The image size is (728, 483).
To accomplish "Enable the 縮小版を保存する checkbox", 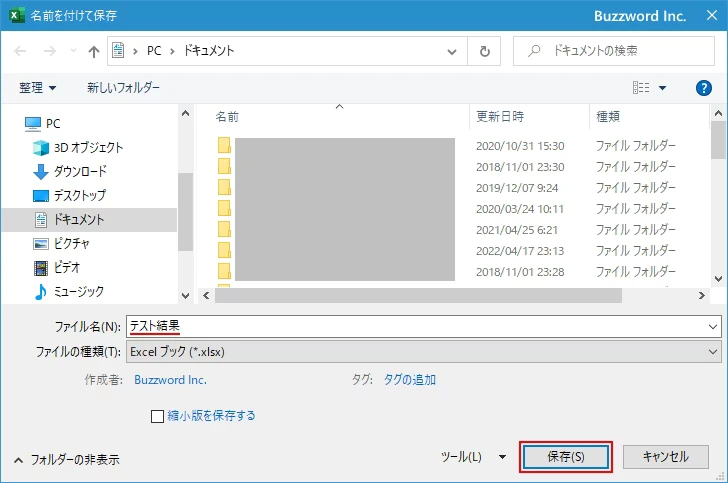I will click(x=157, y=416).
